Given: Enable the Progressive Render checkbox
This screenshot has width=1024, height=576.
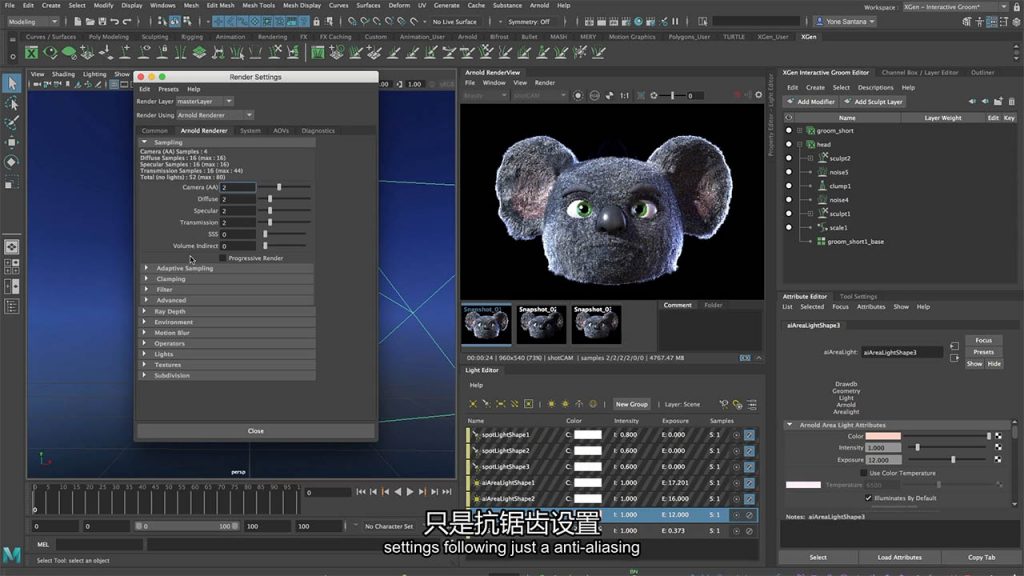Looking at the screenshot, I should pyautogui.click(x=223, y=259).
